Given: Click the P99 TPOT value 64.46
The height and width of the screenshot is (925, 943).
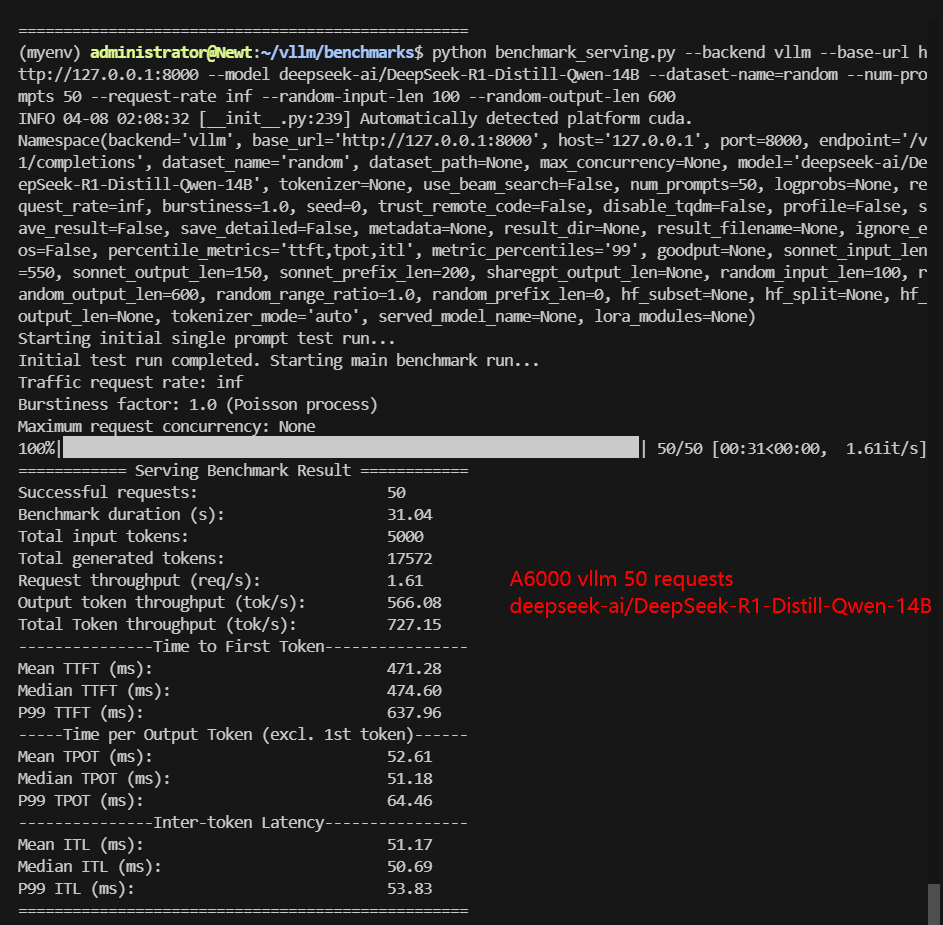Looking at the screenshot, I should point(410,801).
